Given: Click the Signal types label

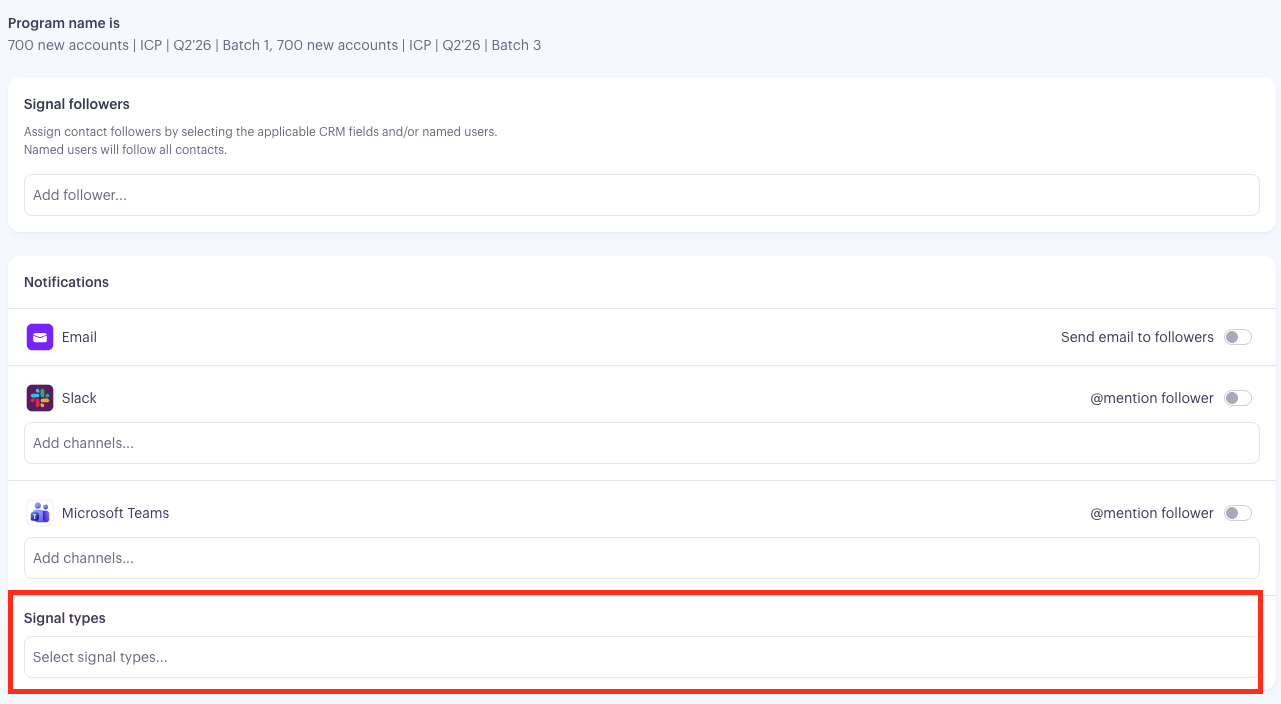Looking at the screenshot, I should tap(65, 618).
